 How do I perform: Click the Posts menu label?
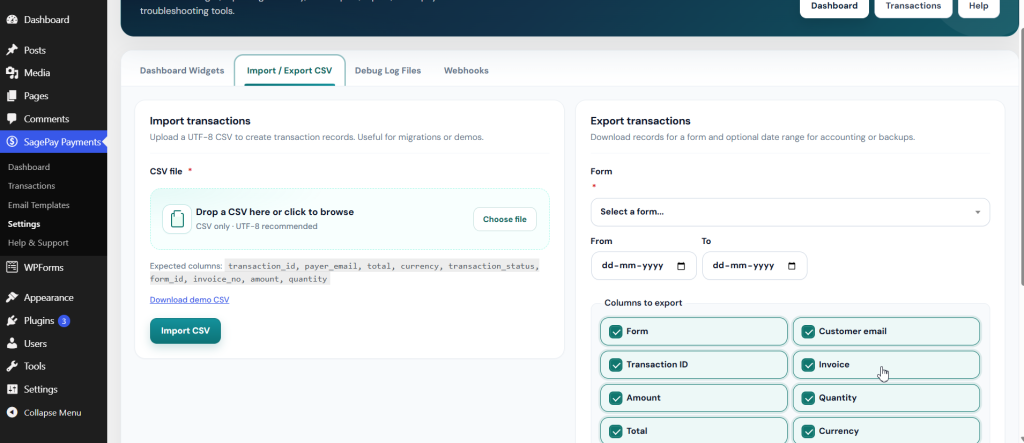(x=35, y=50)
